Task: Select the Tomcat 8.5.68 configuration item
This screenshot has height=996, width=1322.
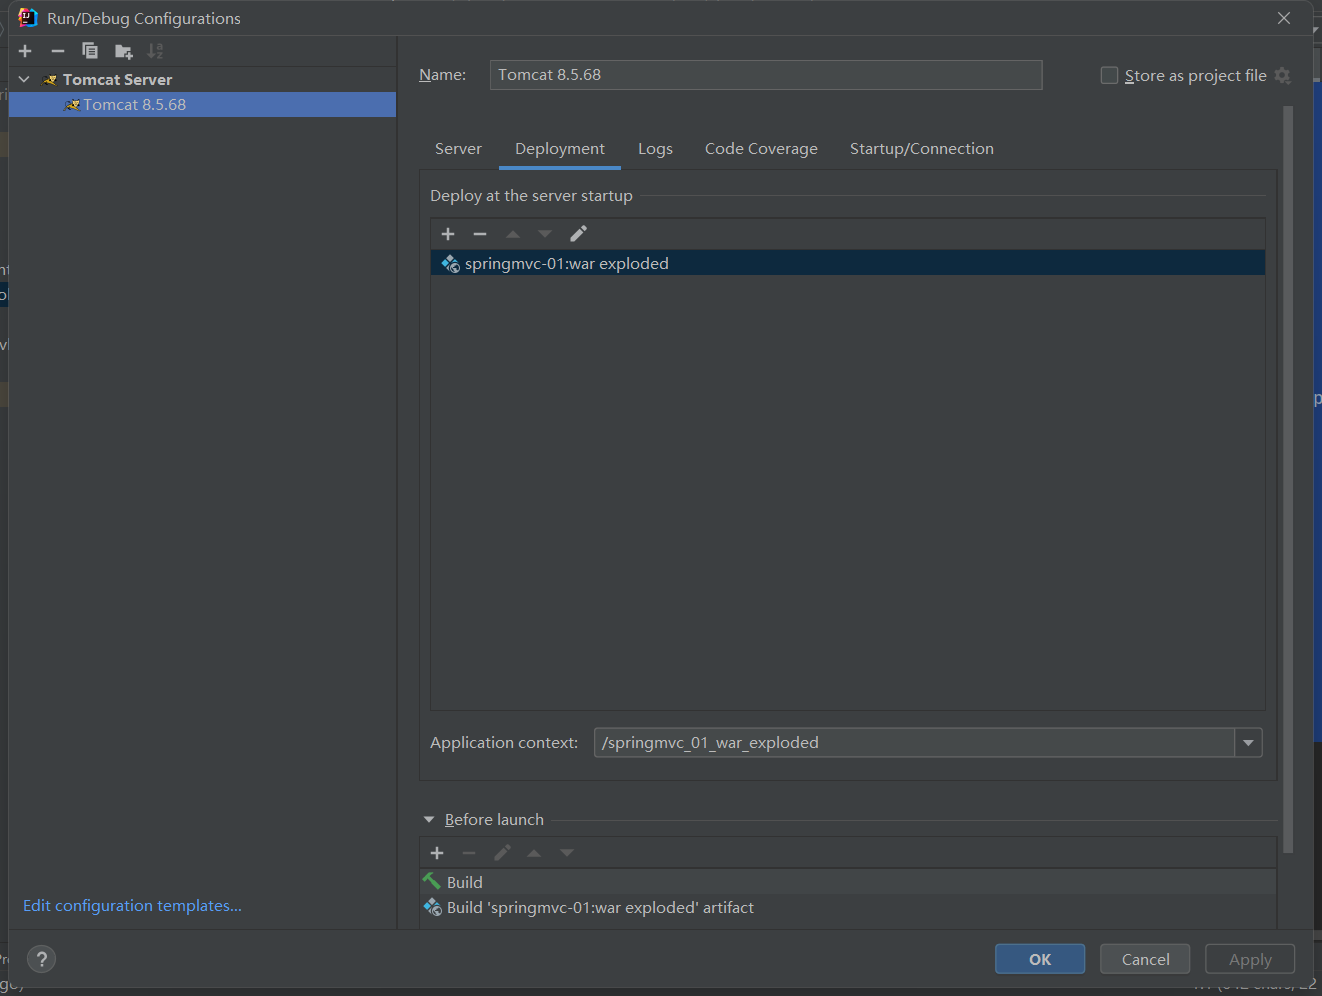Action: (134, 105)
